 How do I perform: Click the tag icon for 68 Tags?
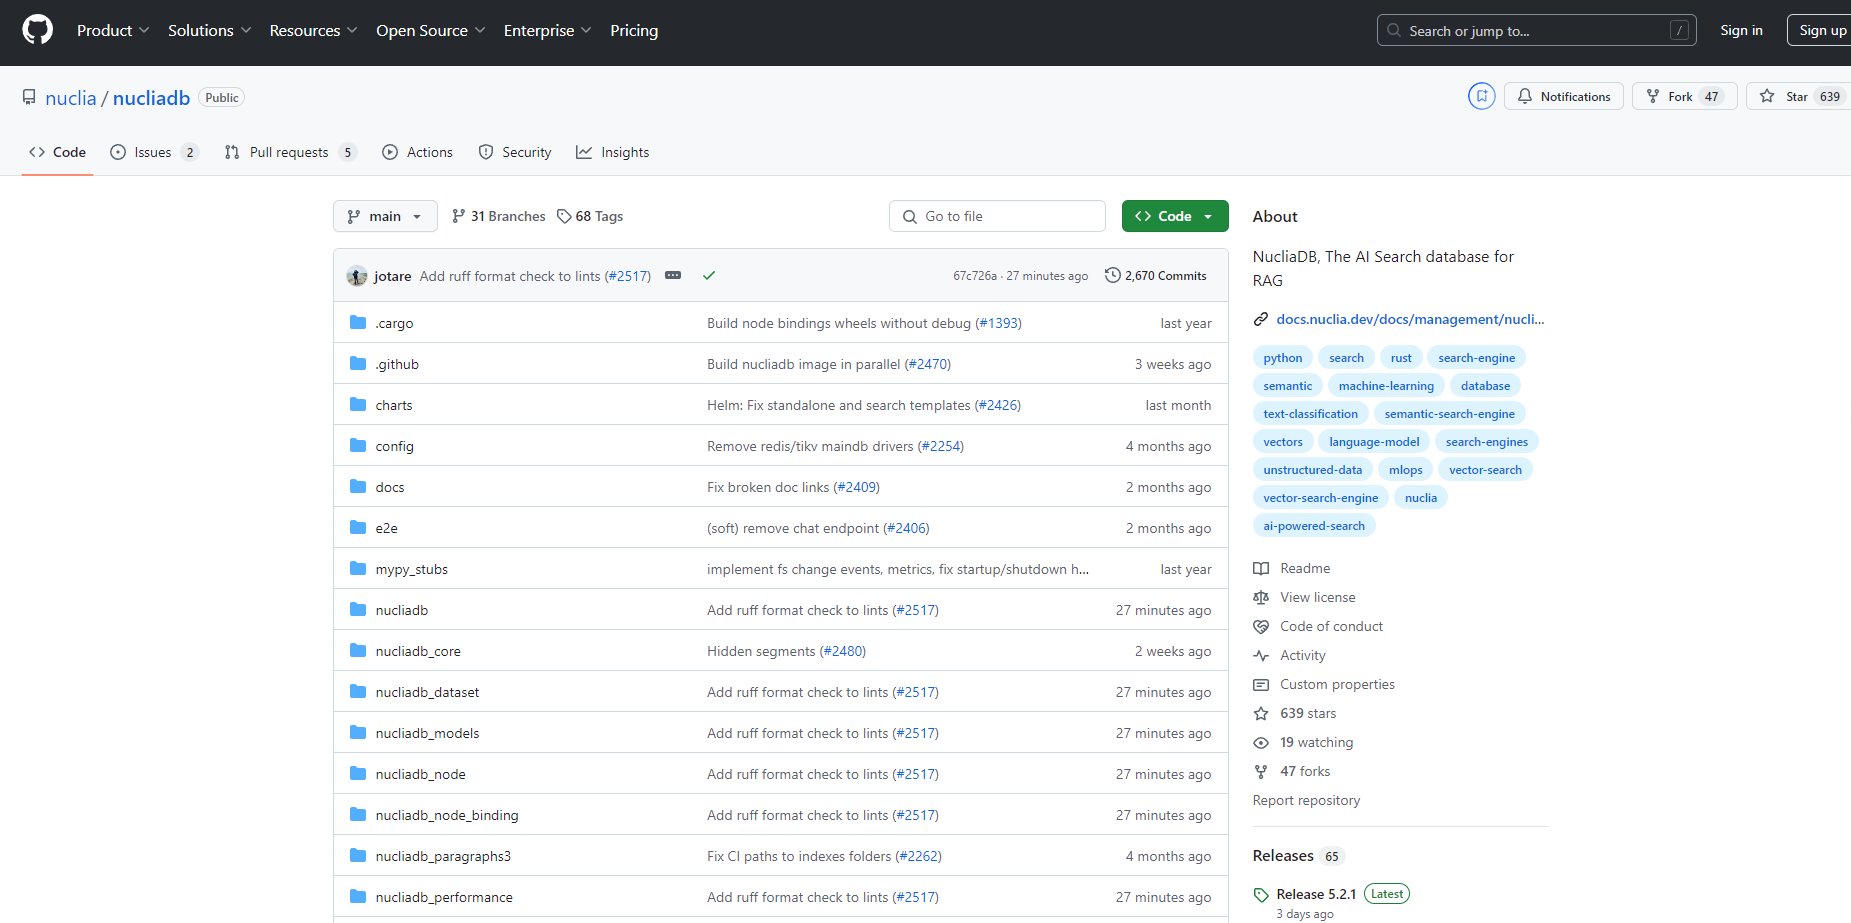click(x=564, y=216)
